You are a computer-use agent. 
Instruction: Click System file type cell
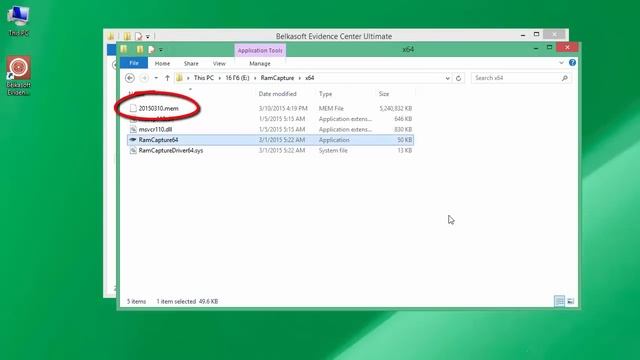coord(333,151)
